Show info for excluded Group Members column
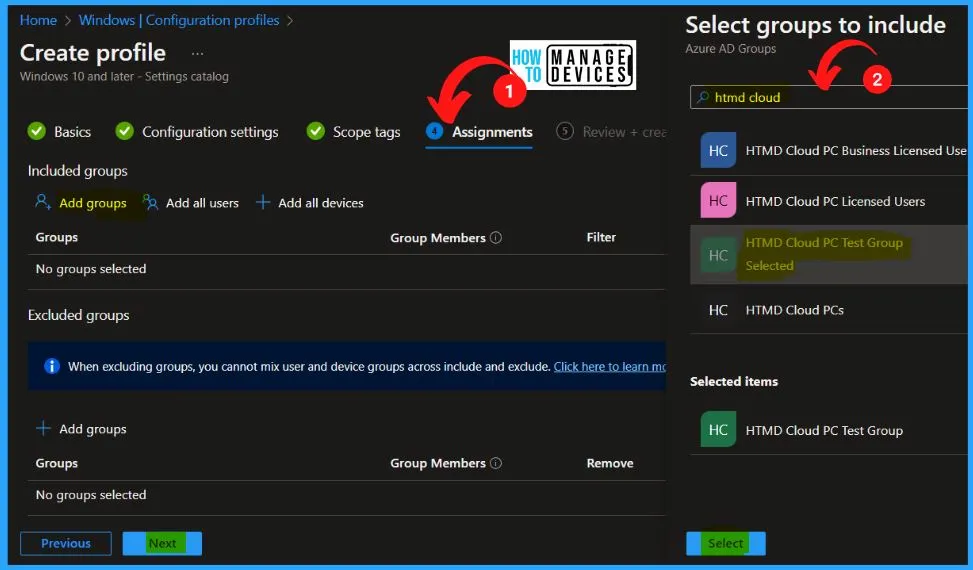The width and height of the screenshot is (973, 570). [x=496, y=463]
